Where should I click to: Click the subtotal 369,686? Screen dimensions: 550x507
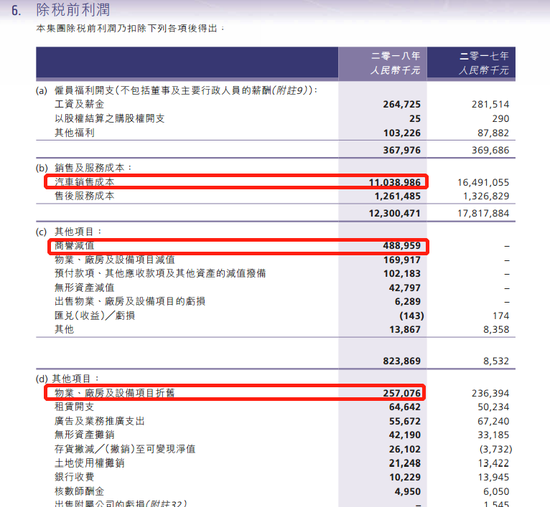coord(490,150)
